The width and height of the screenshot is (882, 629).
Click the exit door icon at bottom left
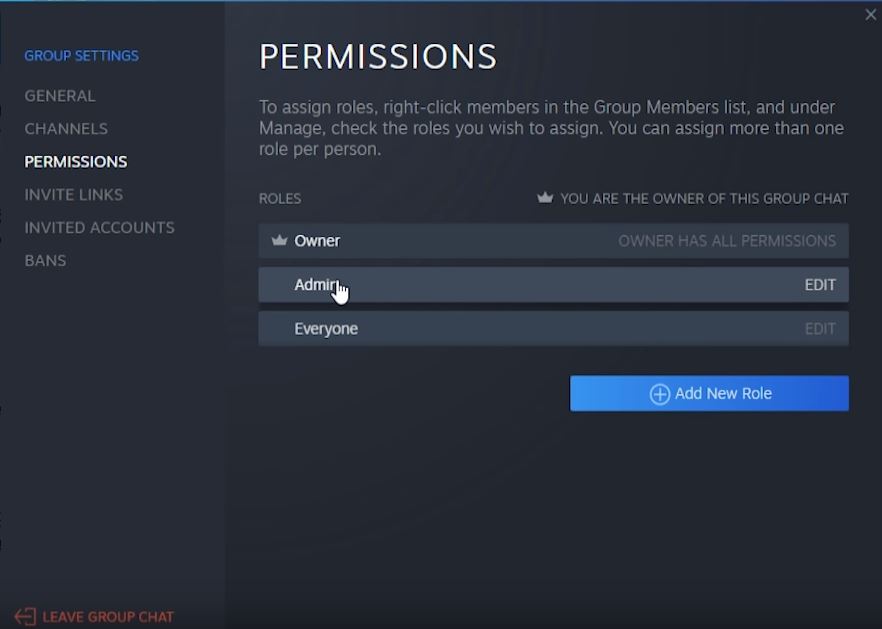tap(25, 617)
